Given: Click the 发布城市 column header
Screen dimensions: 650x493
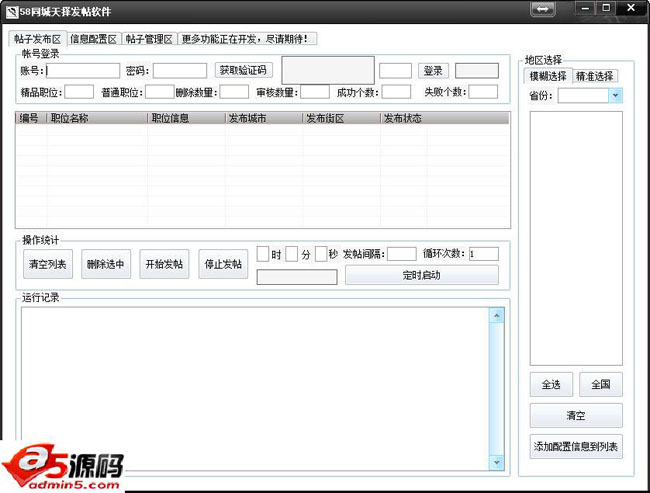Looking at the screenshot, I should (264, 118).
